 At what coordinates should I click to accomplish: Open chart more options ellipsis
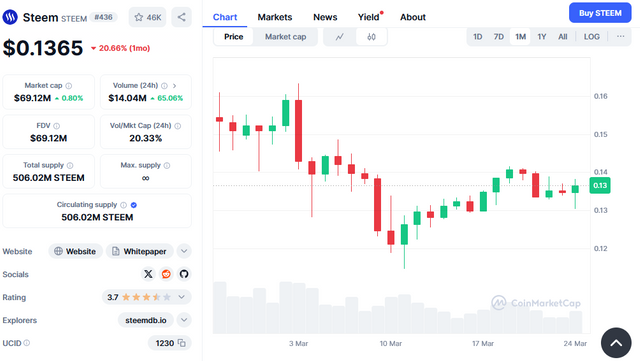point(620,37)
